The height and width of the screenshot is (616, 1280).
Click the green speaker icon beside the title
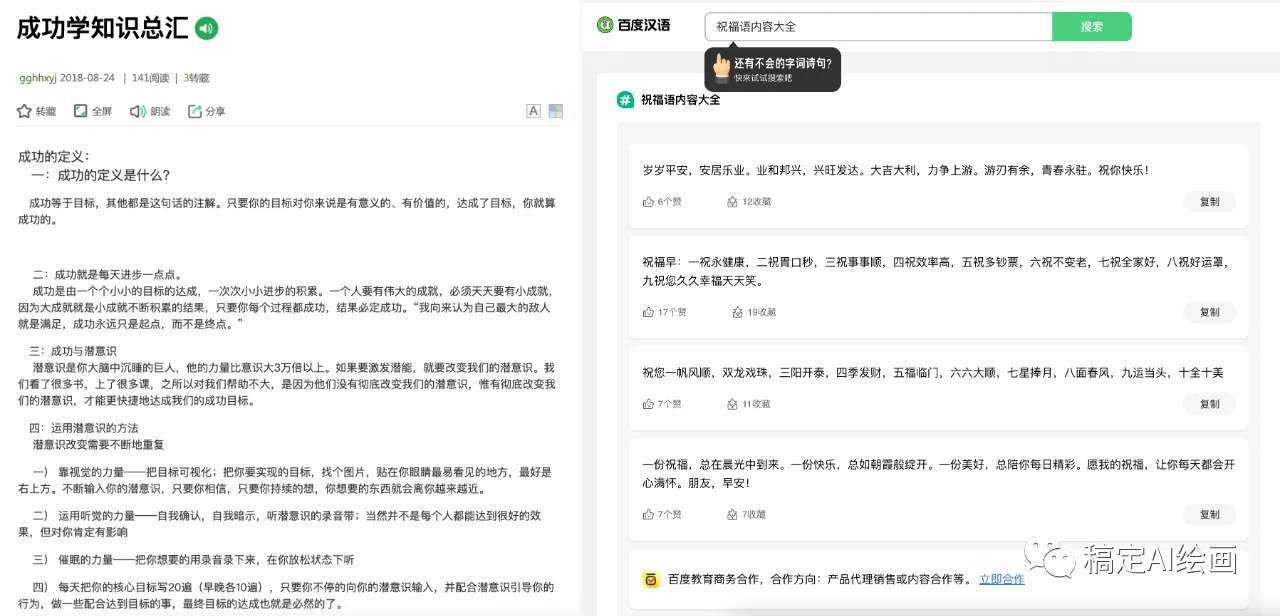click(x=206, y=28)
